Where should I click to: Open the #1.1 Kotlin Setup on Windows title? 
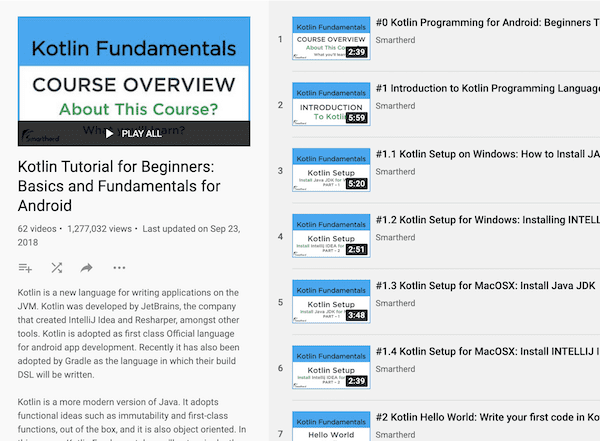click(x=487, y=155)
